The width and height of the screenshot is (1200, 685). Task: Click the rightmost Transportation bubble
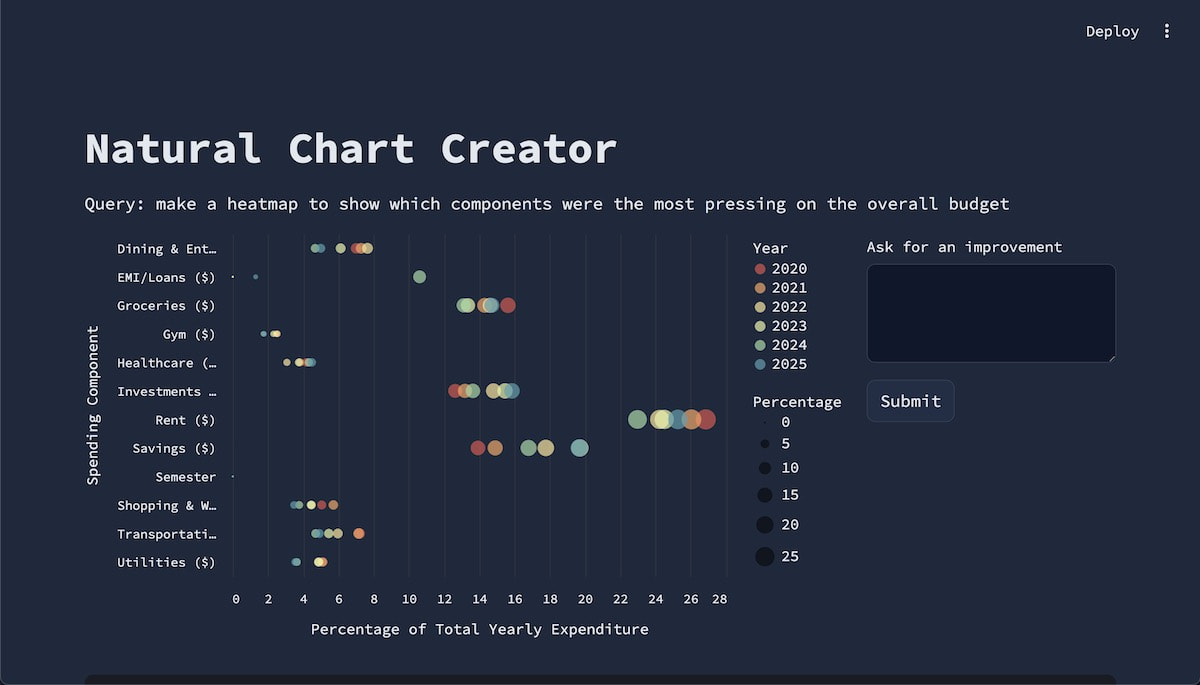click(x=359, y=533)
